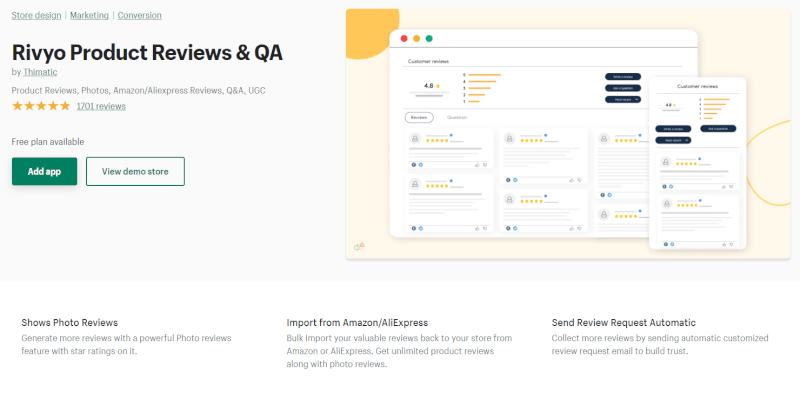The height and width of the screenshot is (405, 800).
Task: View the 1701 reviews link
Action: (x=101, y=106)
